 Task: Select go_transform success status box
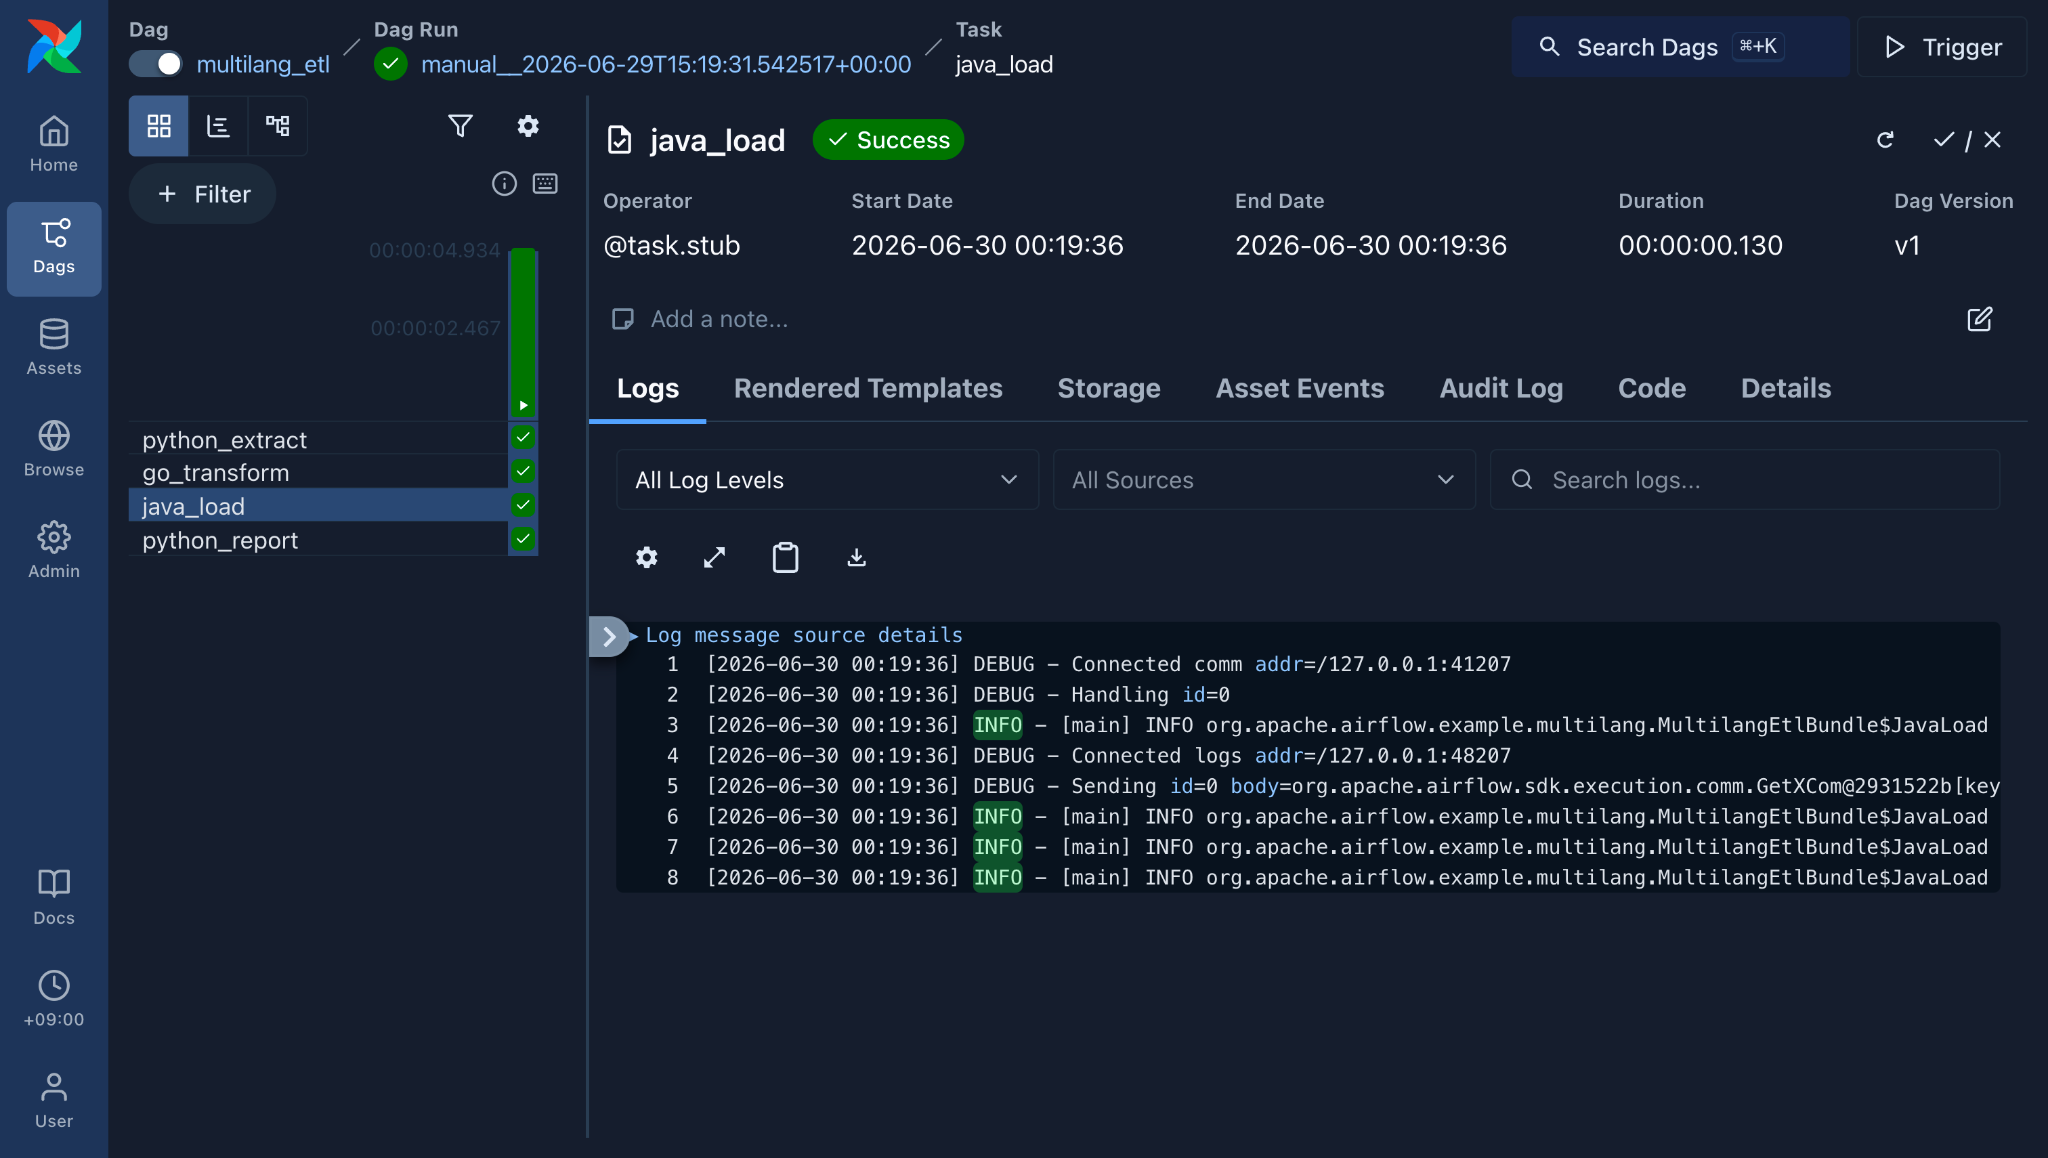coord(523,471)
